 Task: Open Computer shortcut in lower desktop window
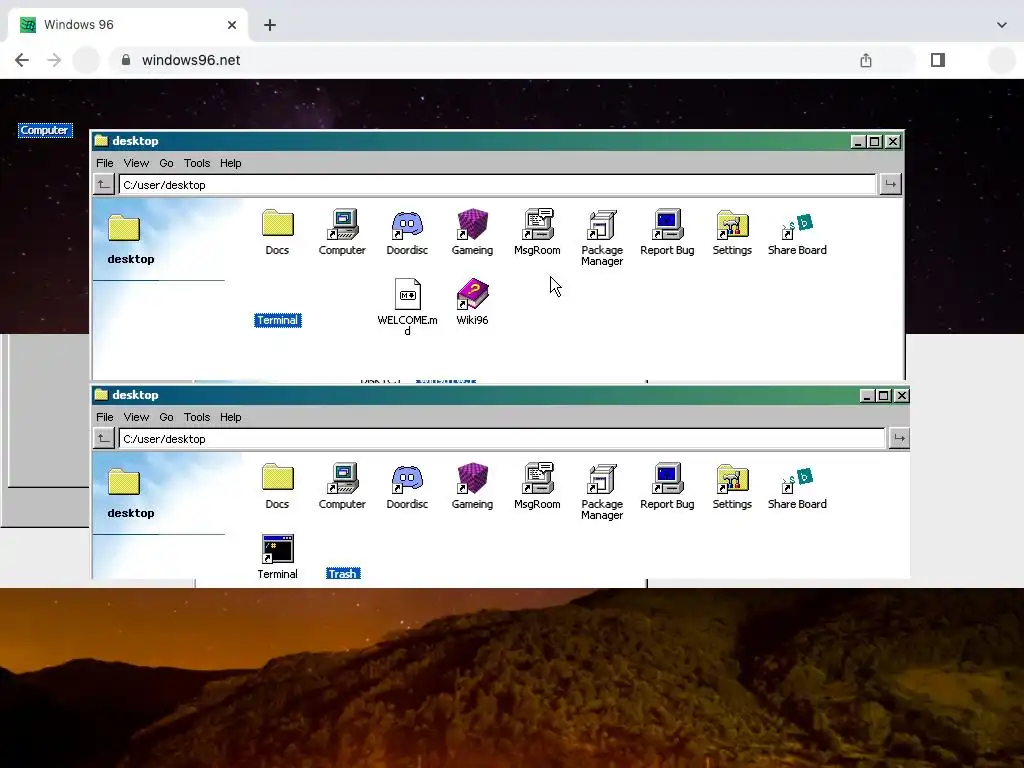coord(342,486)
